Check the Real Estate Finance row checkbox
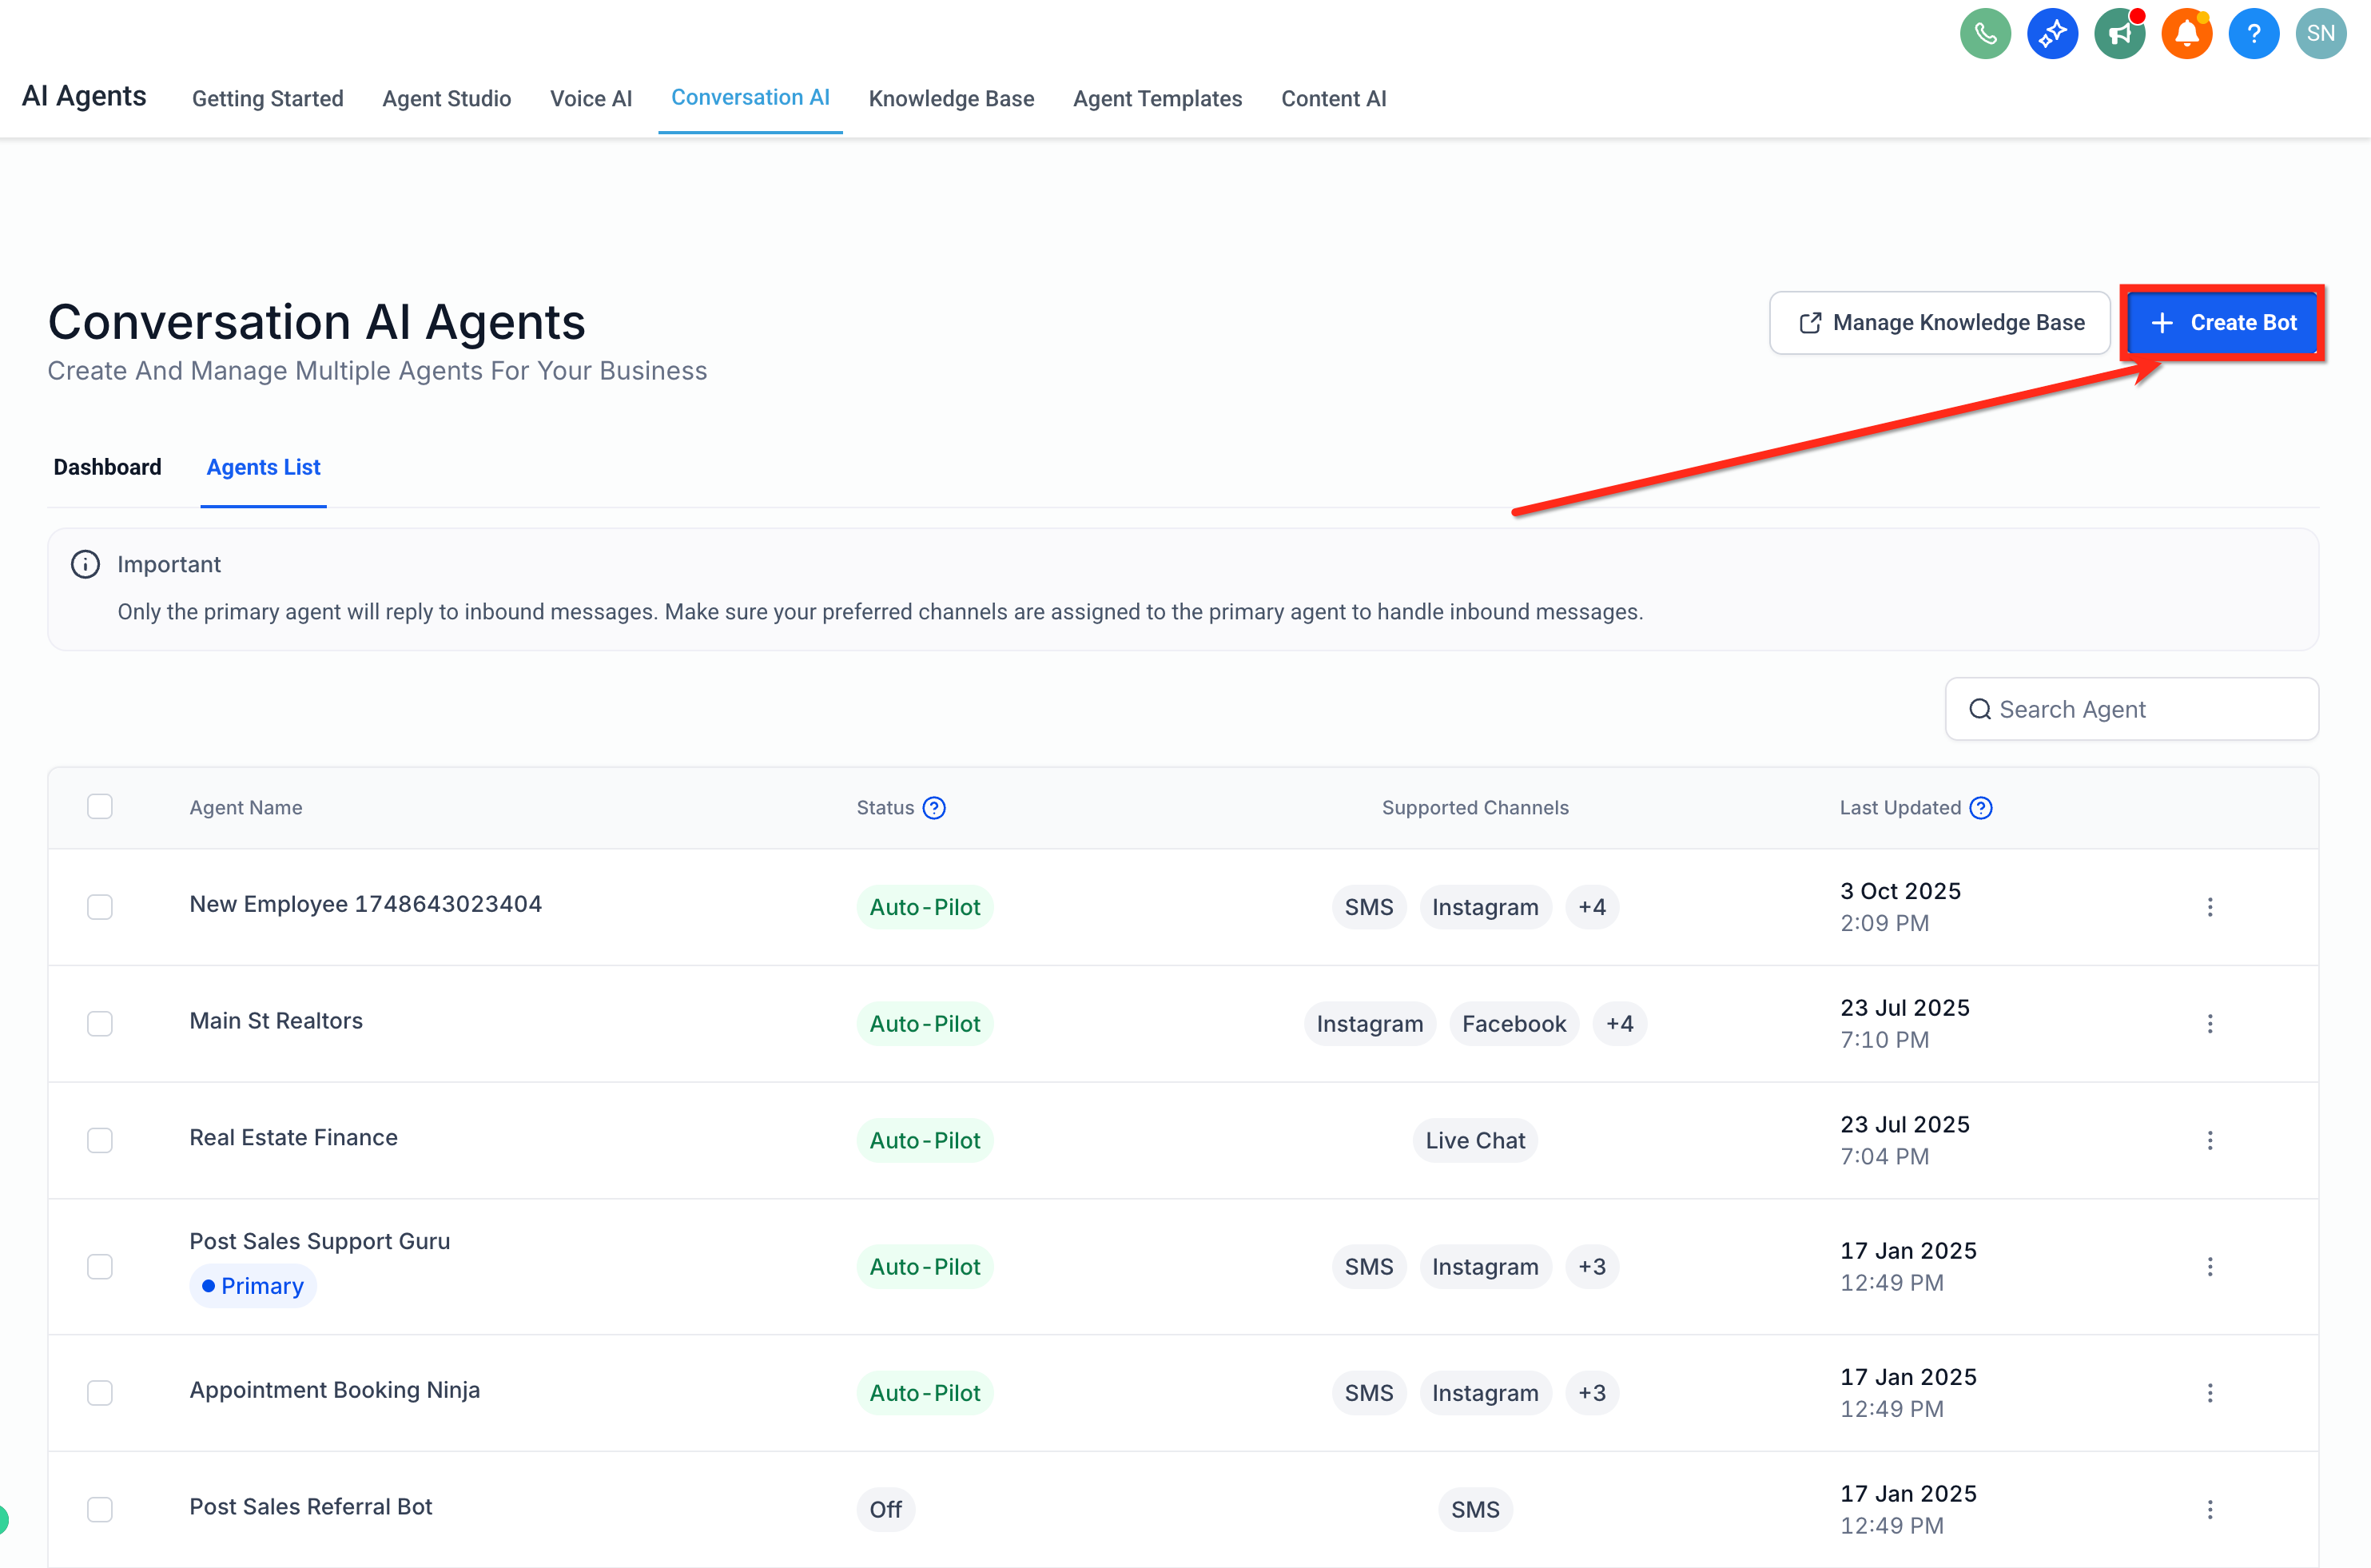Viewport: 2371px width, 1568px height. click(100, 1140)
